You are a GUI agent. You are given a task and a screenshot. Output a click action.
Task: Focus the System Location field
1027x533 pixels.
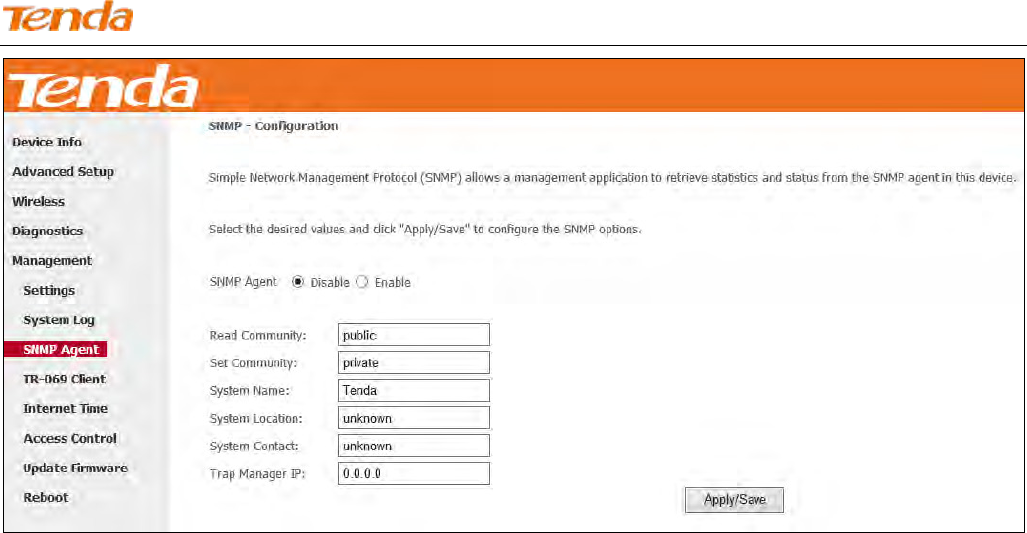(x=413, y=418)
